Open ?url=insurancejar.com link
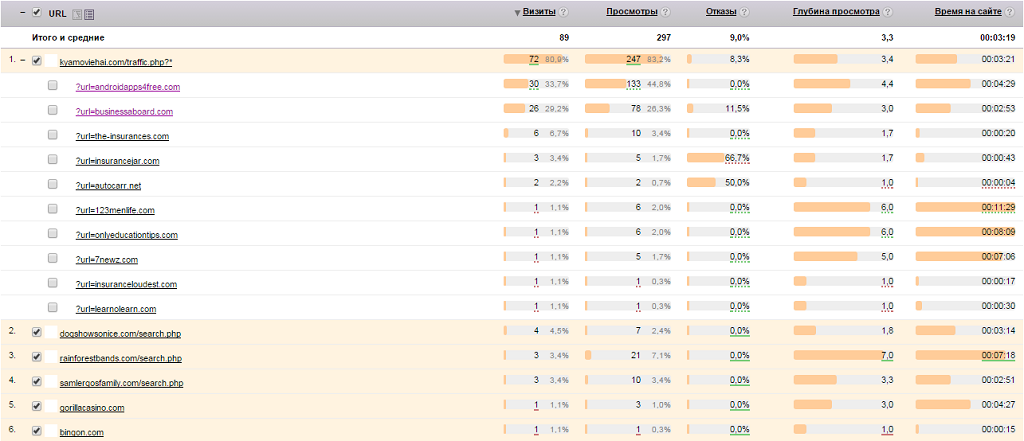This screenshot has height=441, width=1024. [x=118, y=161]
